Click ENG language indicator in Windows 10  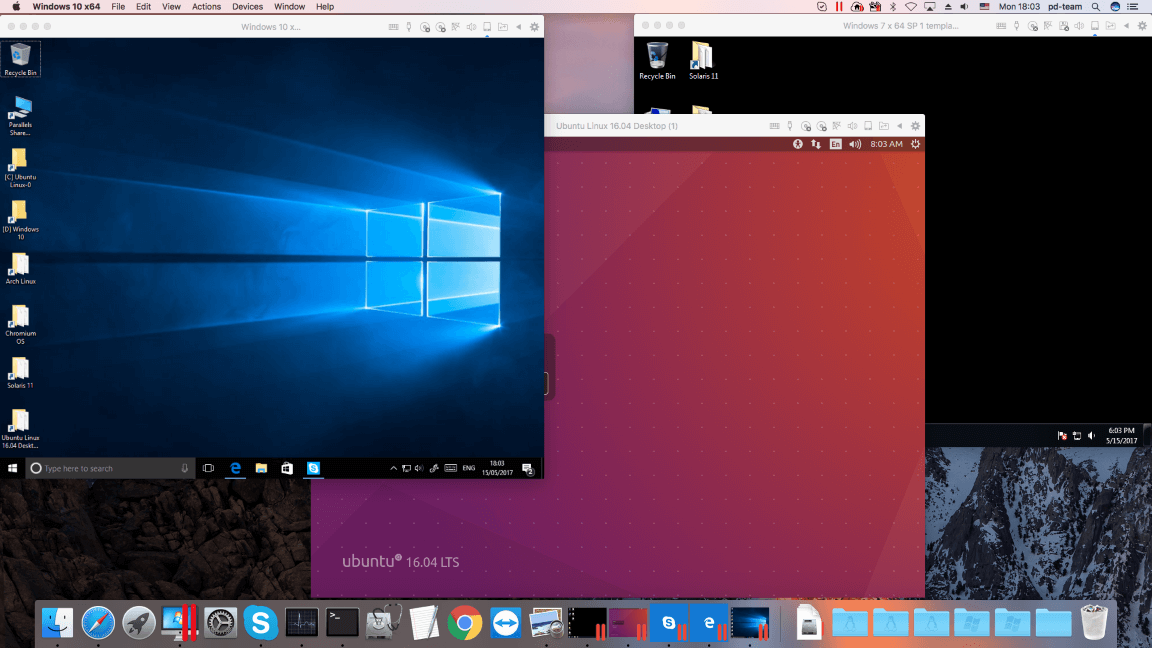pos(469,468)
